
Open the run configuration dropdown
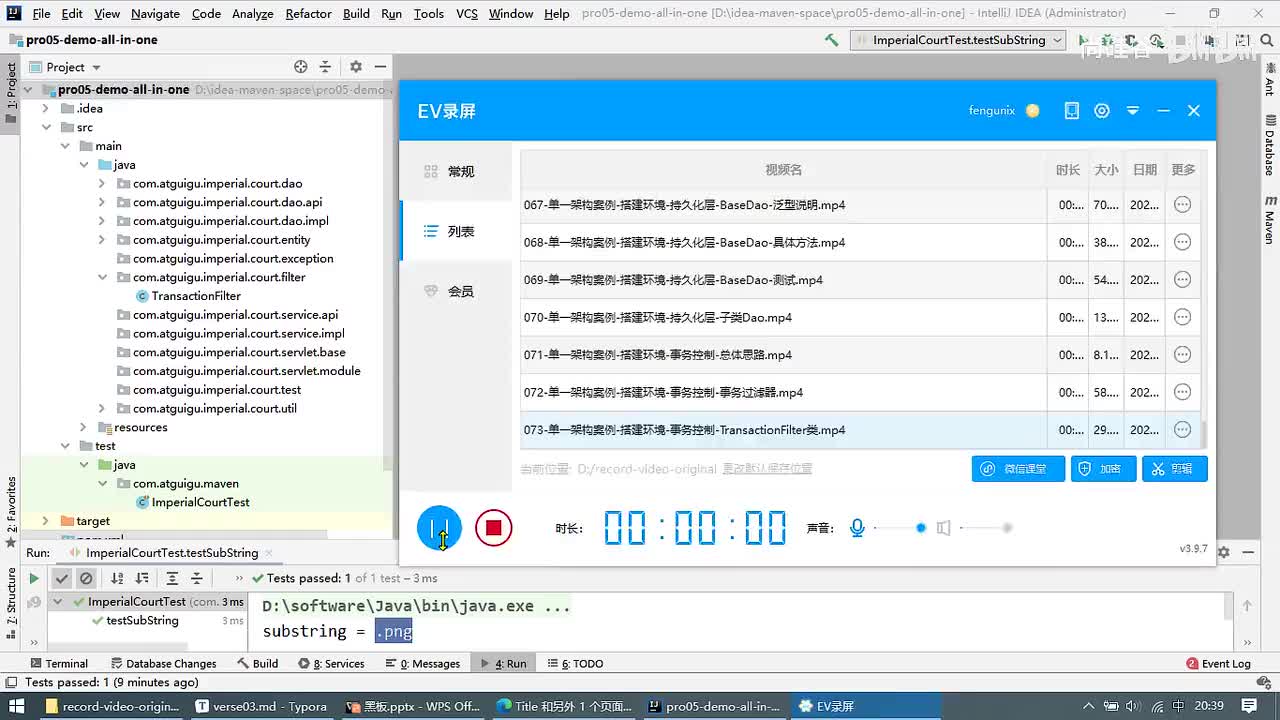pos(960,40)
